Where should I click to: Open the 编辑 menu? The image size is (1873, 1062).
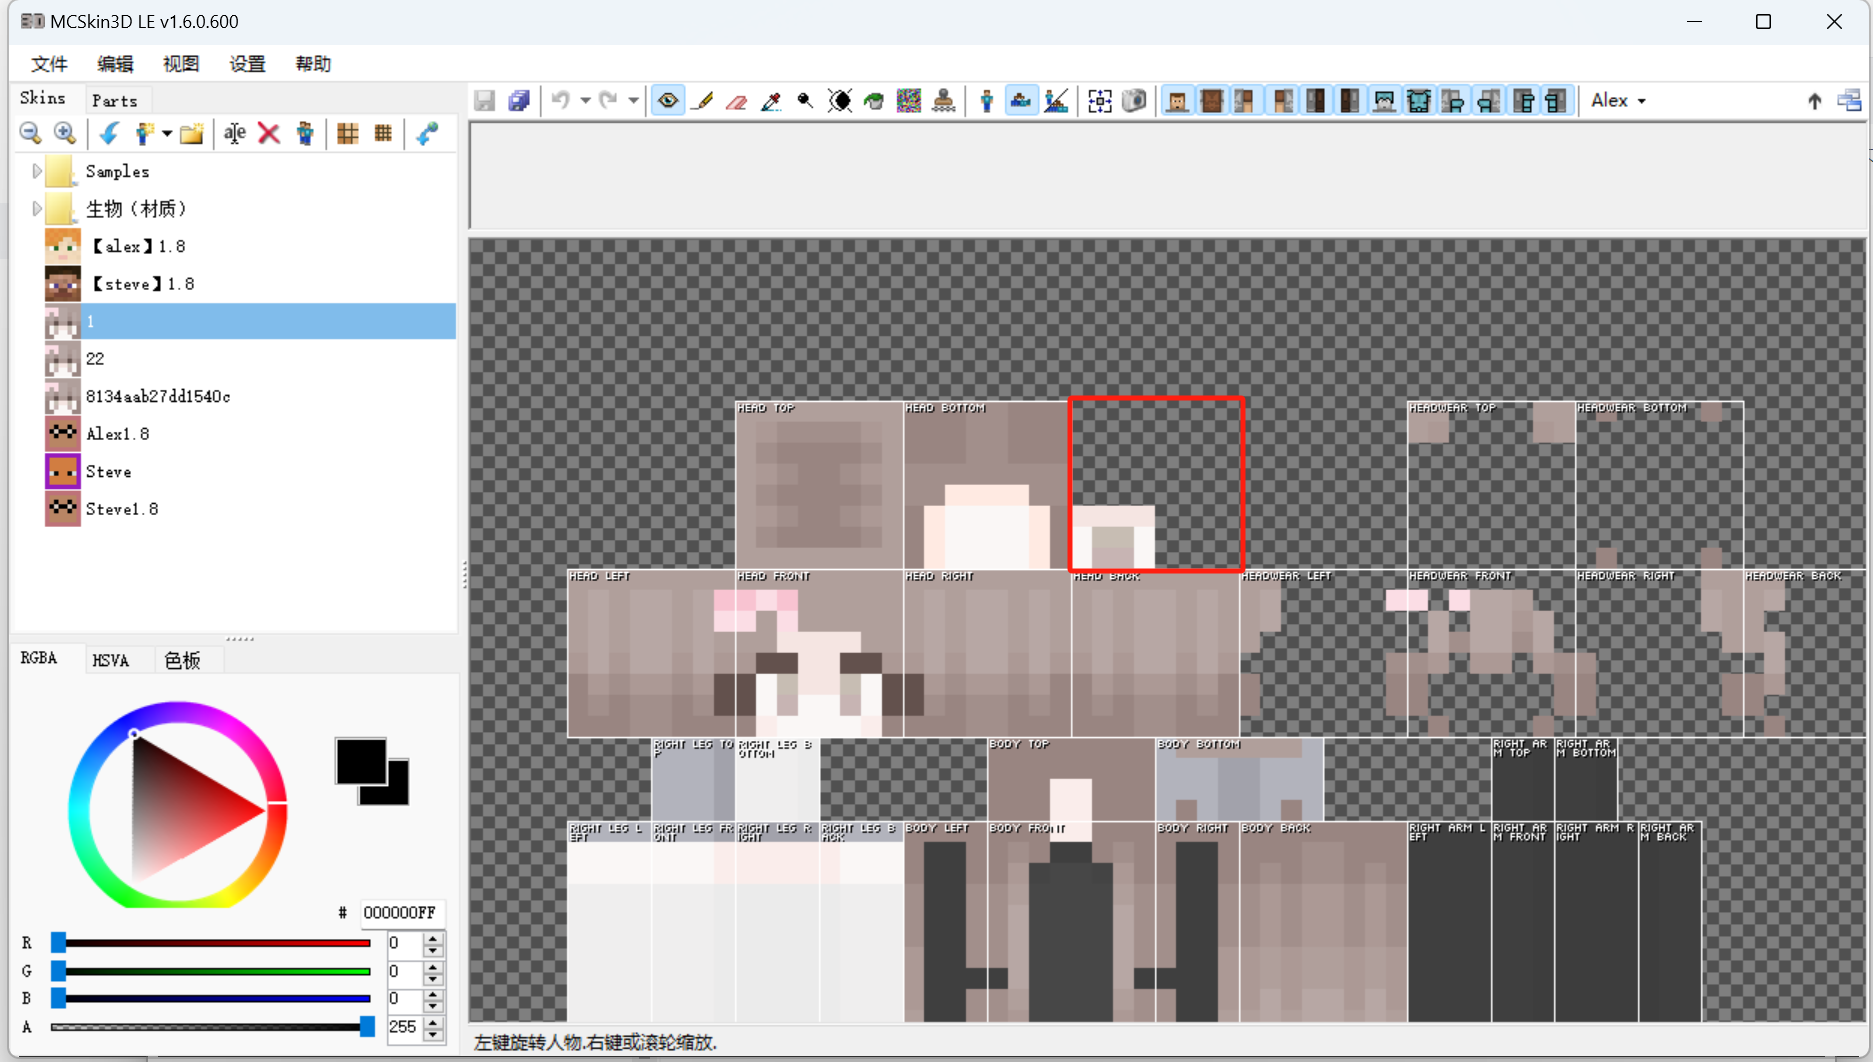pos(115,64)
